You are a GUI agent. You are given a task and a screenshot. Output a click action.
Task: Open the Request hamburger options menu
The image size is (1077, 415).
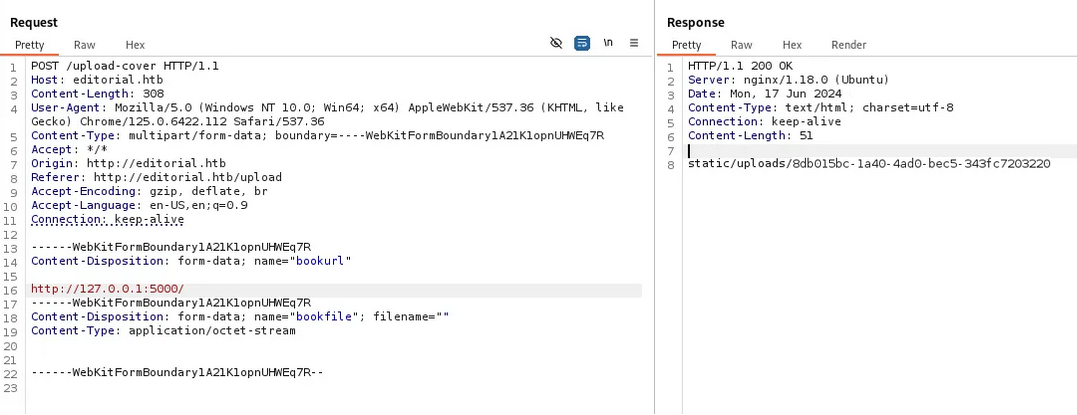coord(634,43)
